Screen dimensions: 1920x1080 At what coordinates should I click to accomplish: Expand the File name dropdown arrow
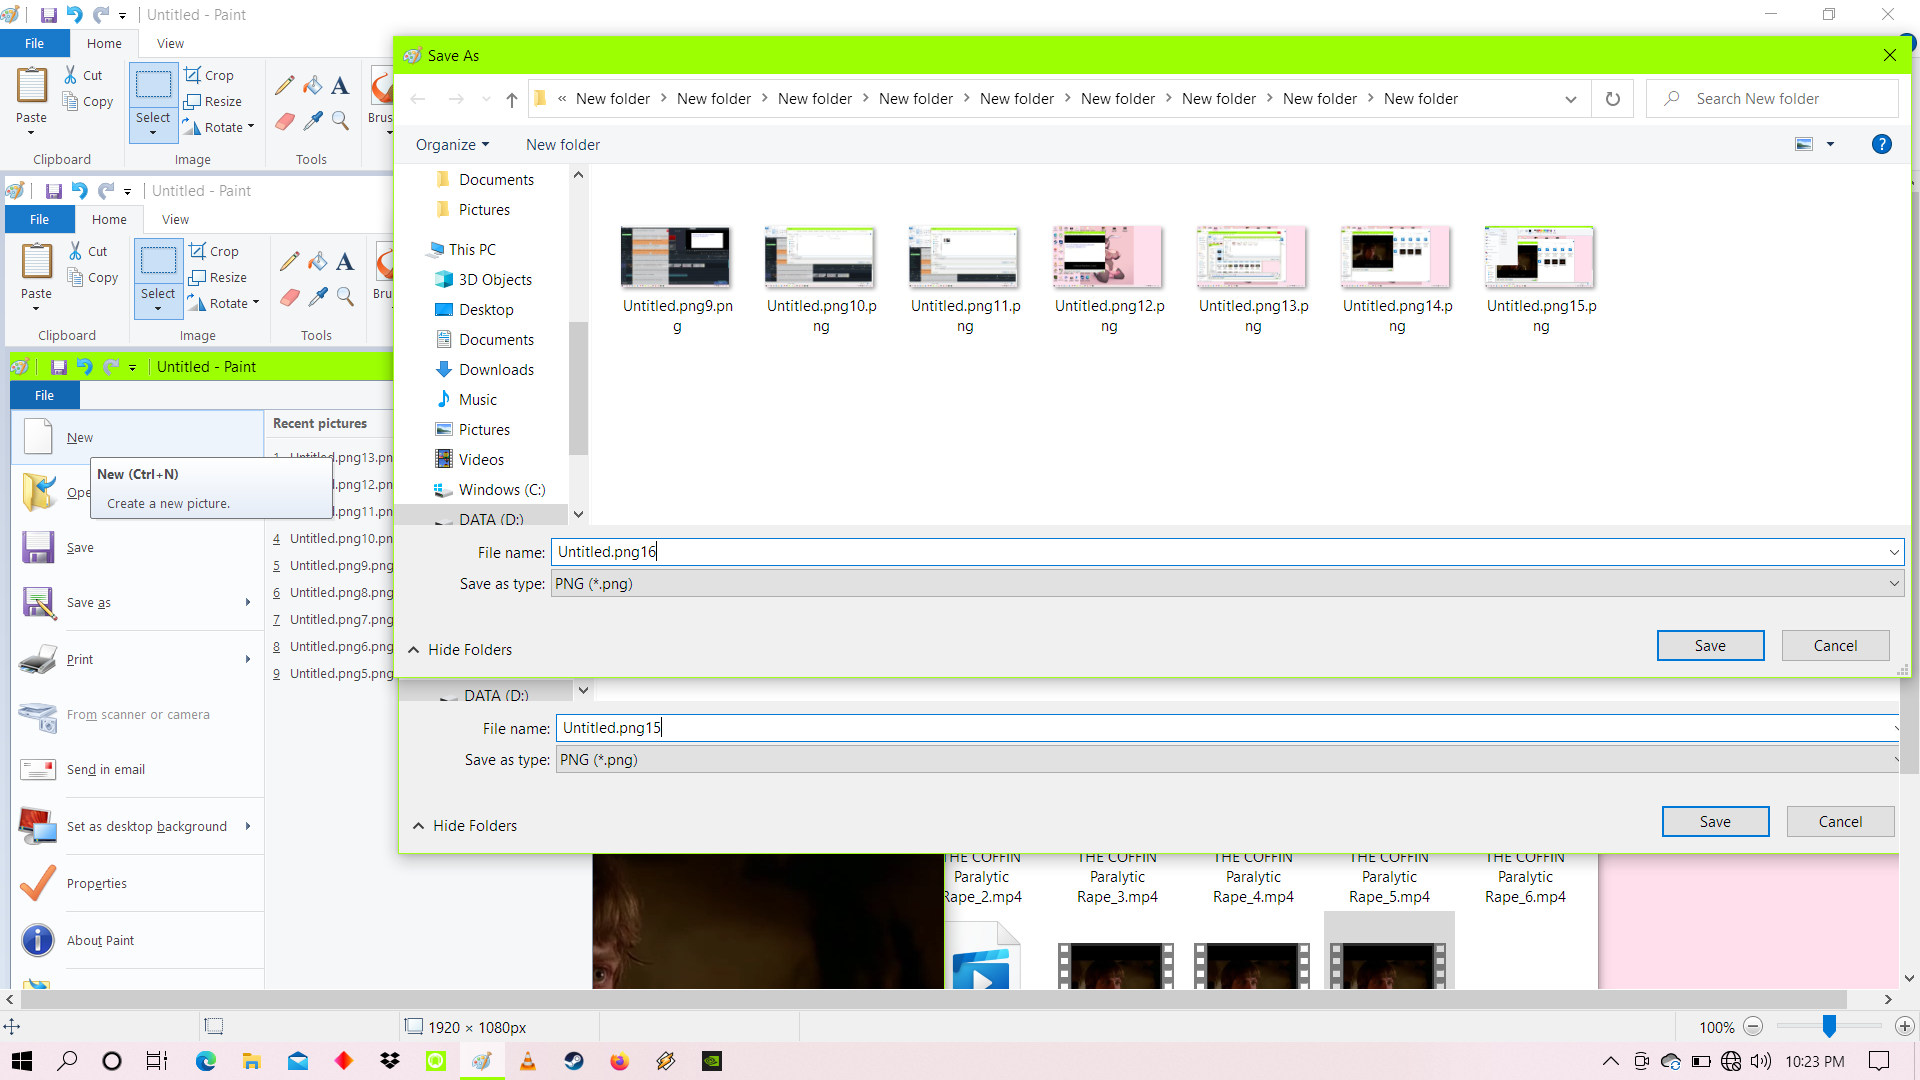pos(1894,551)
